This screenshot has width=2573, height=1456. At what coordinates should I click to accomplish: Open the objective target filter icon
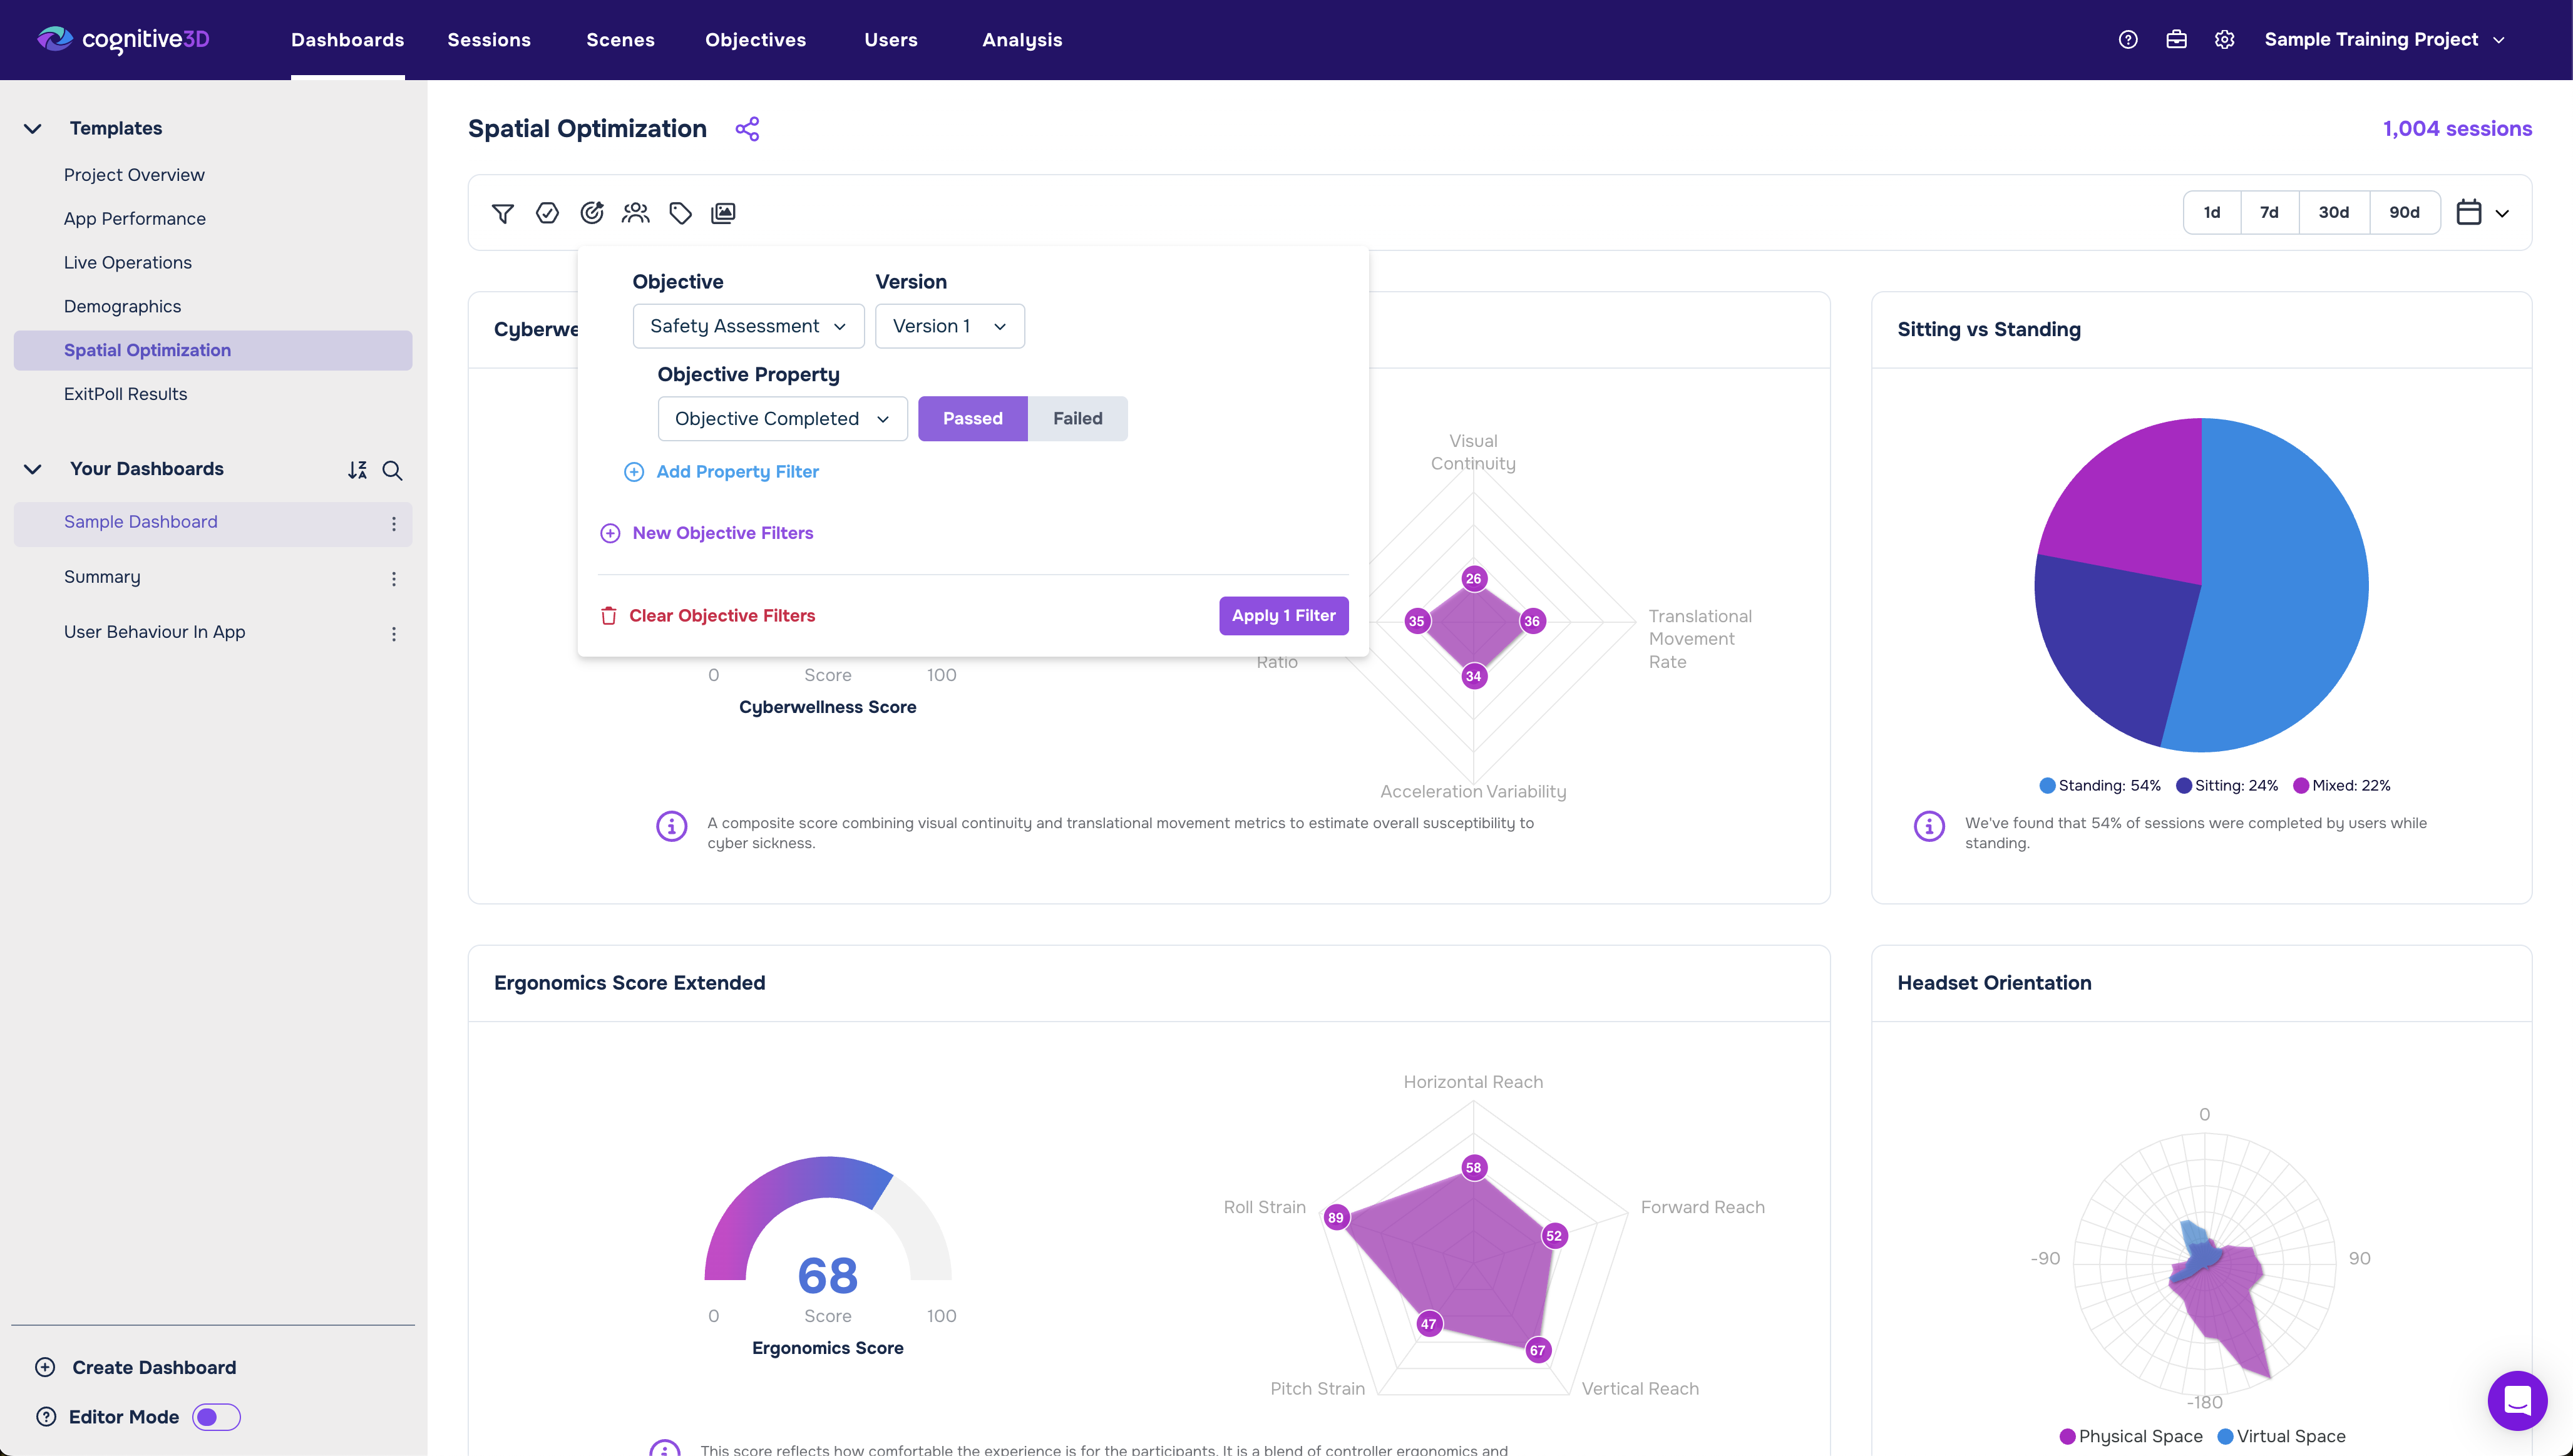592,213
